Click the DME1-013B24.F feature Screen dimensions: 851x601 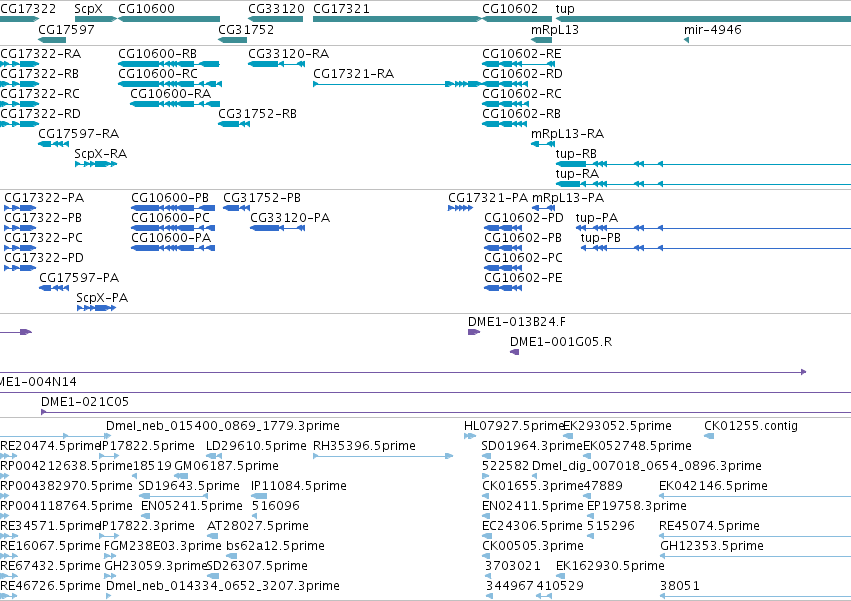[474, 332]
